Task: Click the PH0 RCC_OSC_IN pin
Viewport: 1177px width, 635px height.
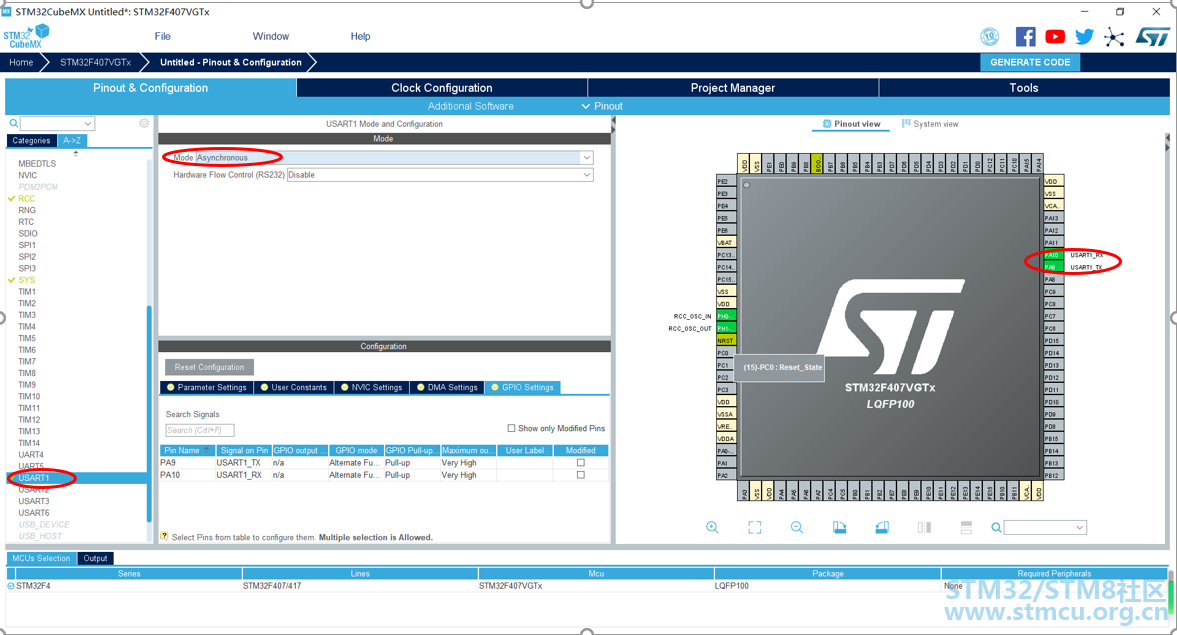Action: [726, 316]
